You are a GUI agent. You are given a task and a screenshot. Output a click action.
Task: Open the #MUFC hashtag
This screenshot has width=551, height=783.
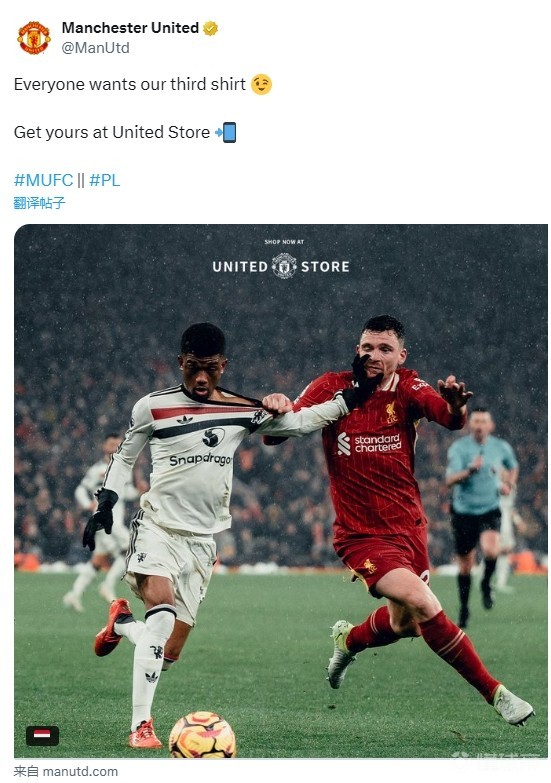coord(43,180)
